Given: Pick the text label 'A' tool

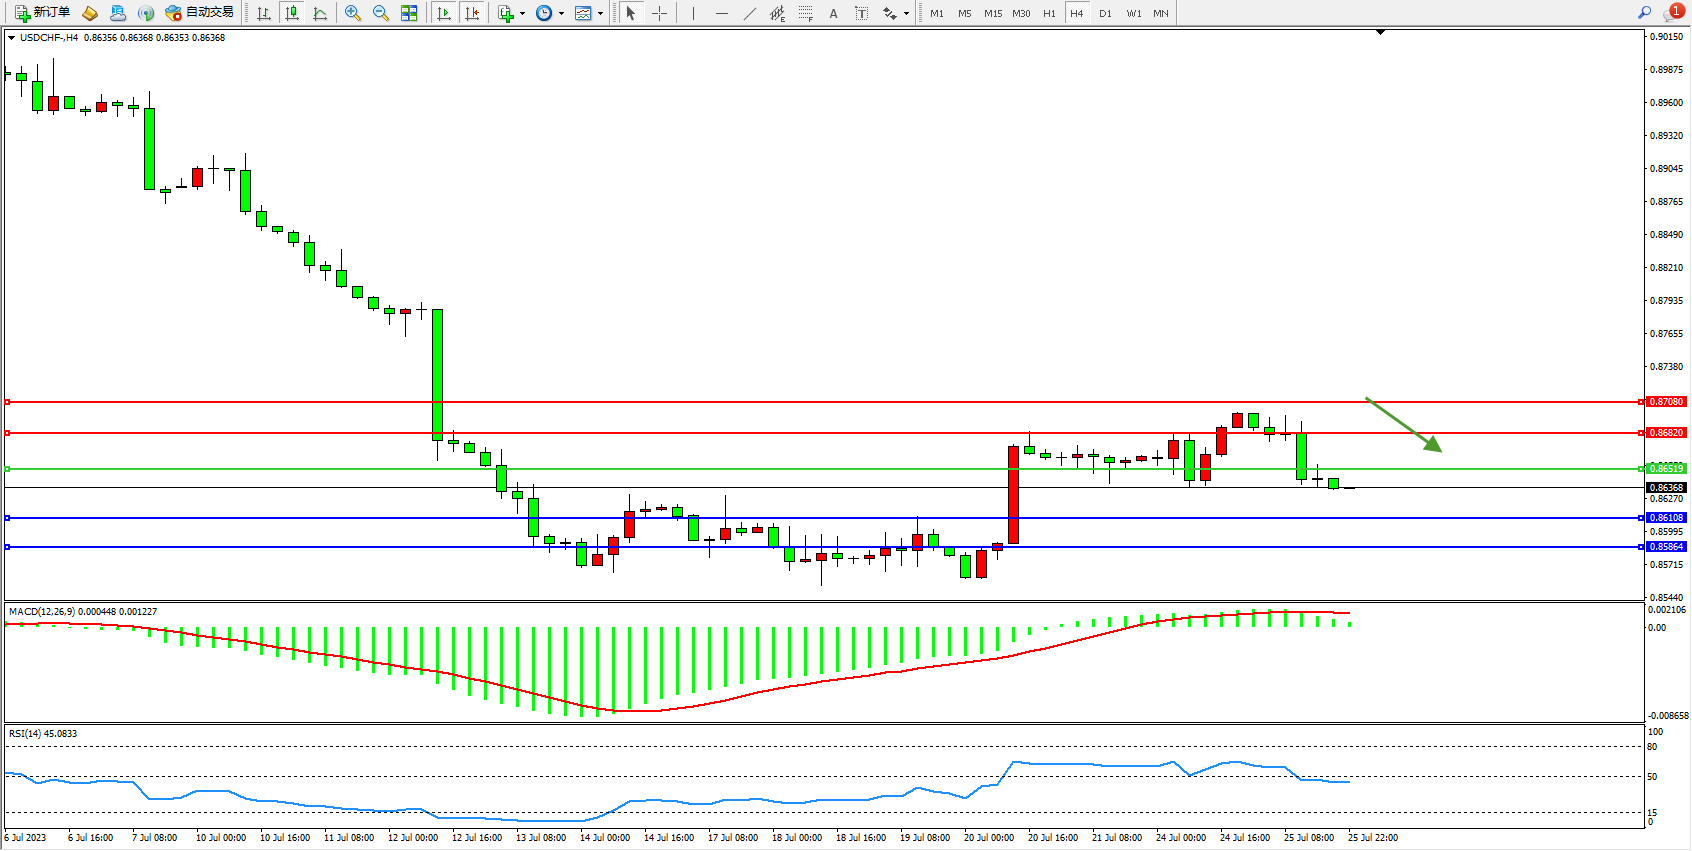Looking at the screenshot, I should [x=833, y=13].
